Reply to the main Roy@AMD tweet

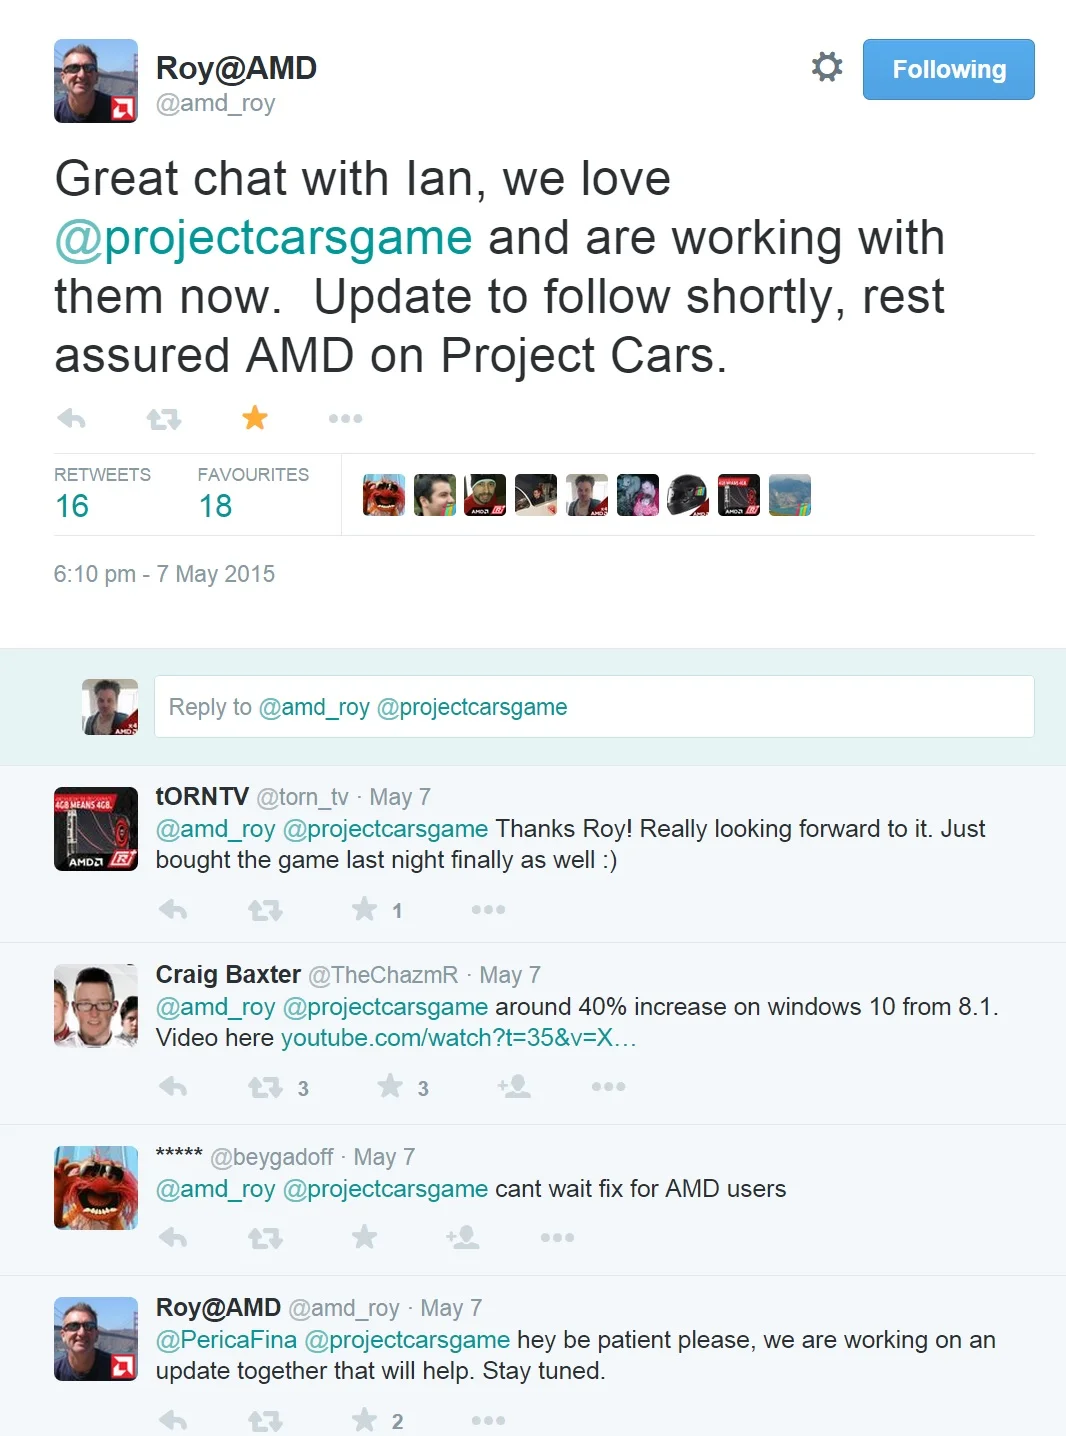click(72, 418)
